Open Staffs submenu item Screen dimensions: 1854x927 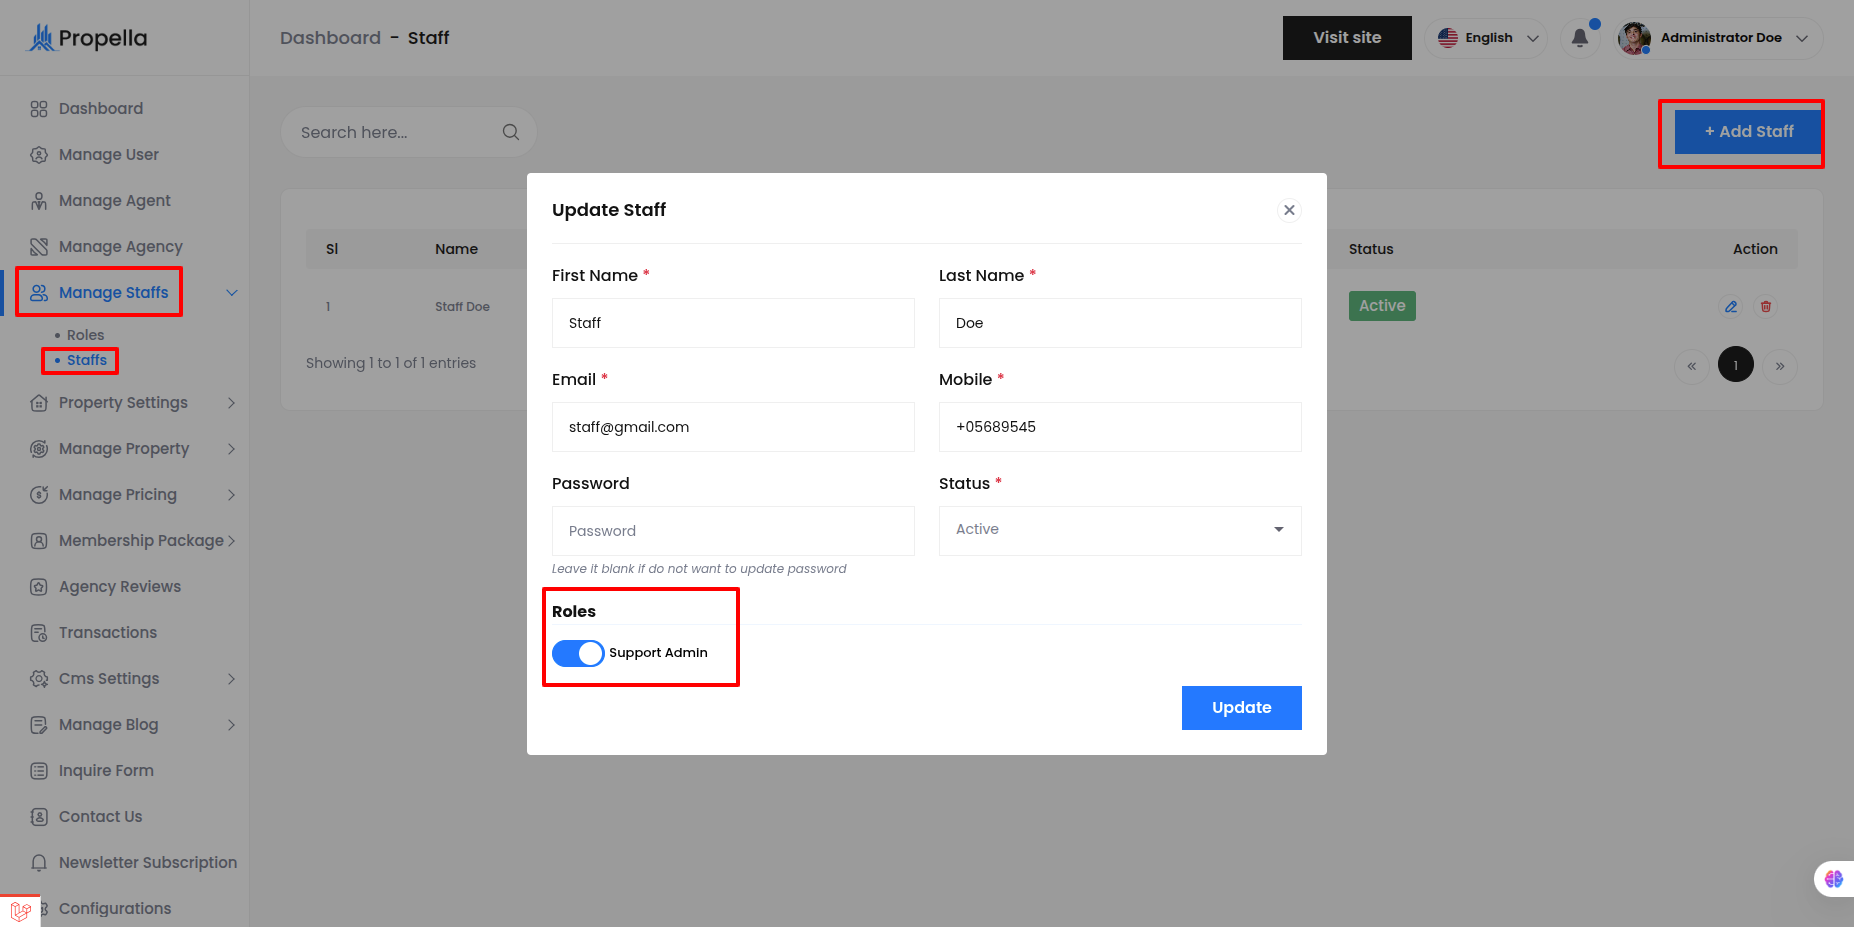(87, 360)
